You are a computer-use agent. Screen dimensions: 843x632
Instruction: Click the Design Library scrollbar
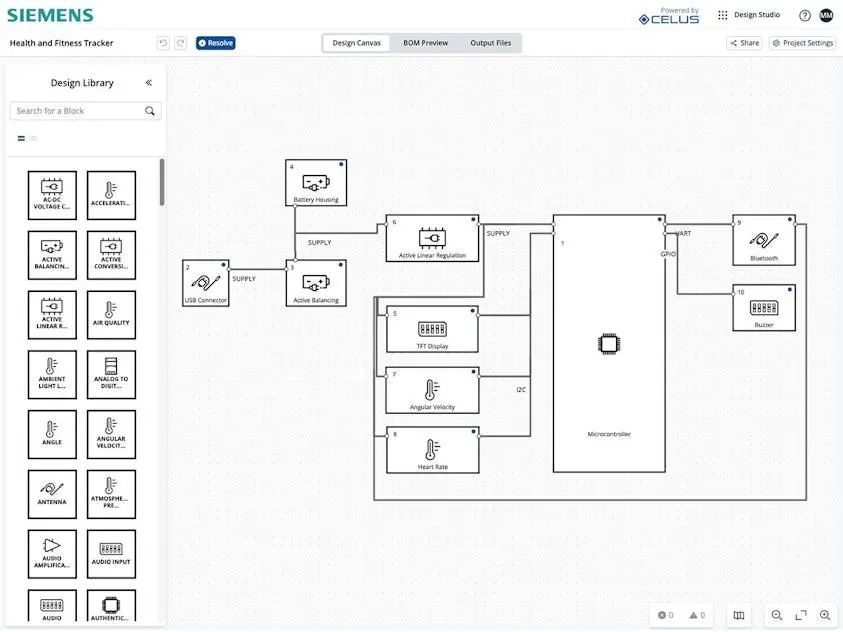pos(162,182)
